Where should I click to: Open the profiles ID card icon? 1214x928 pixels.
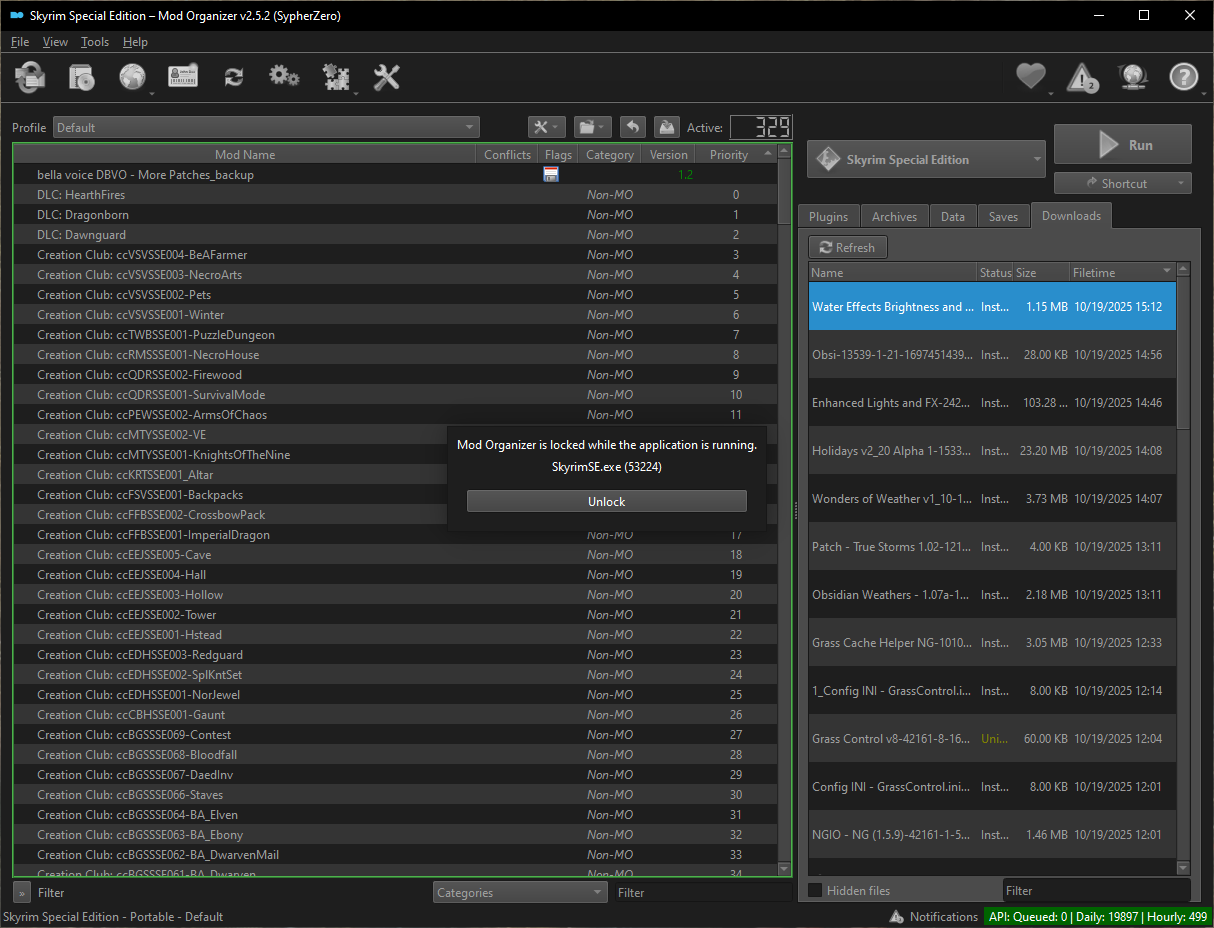[x=183, y=77]
